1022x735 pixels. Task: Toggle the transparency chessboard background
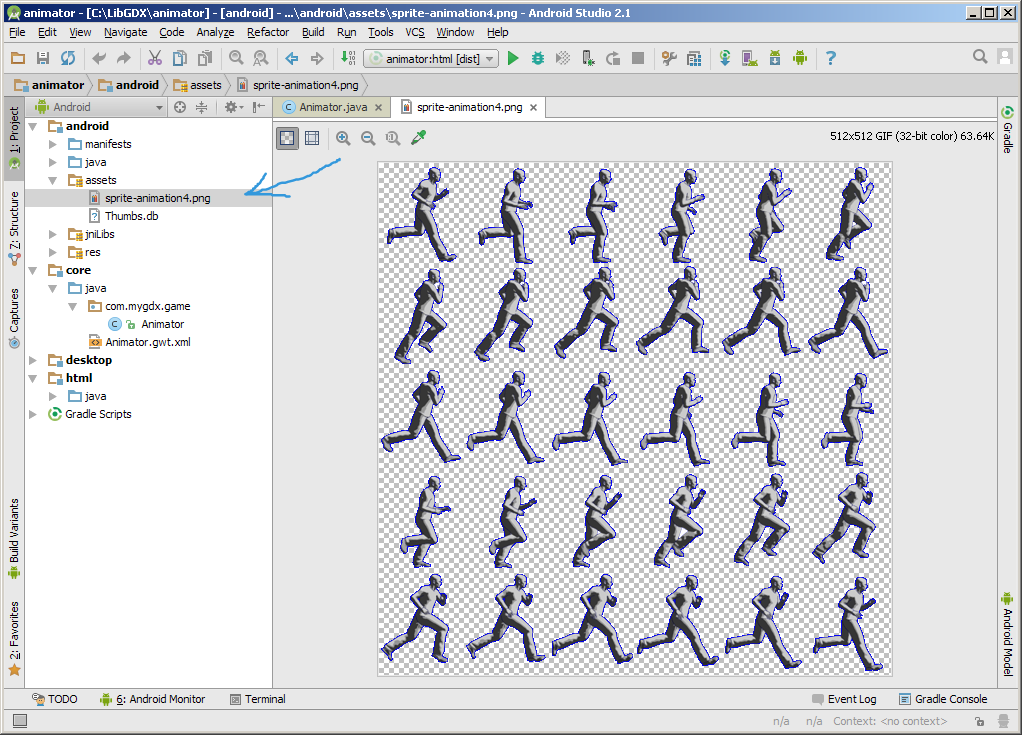[287, 138]
